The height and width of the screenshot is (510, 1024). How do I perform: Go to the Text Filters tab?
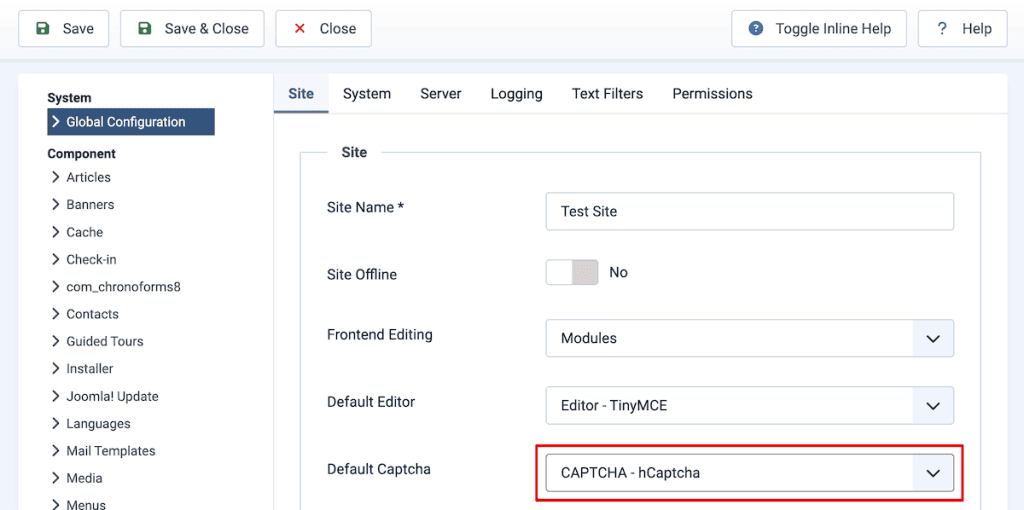pos(607,93)
